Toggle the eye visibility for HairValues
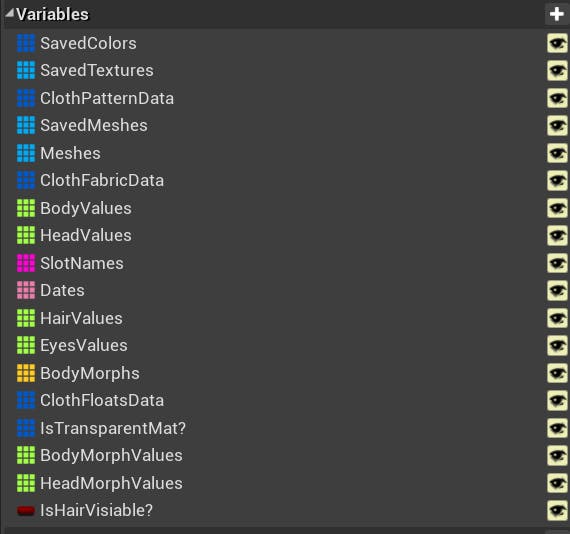The image size is (570, 534). pyautogui.click(x=557, y=318)
